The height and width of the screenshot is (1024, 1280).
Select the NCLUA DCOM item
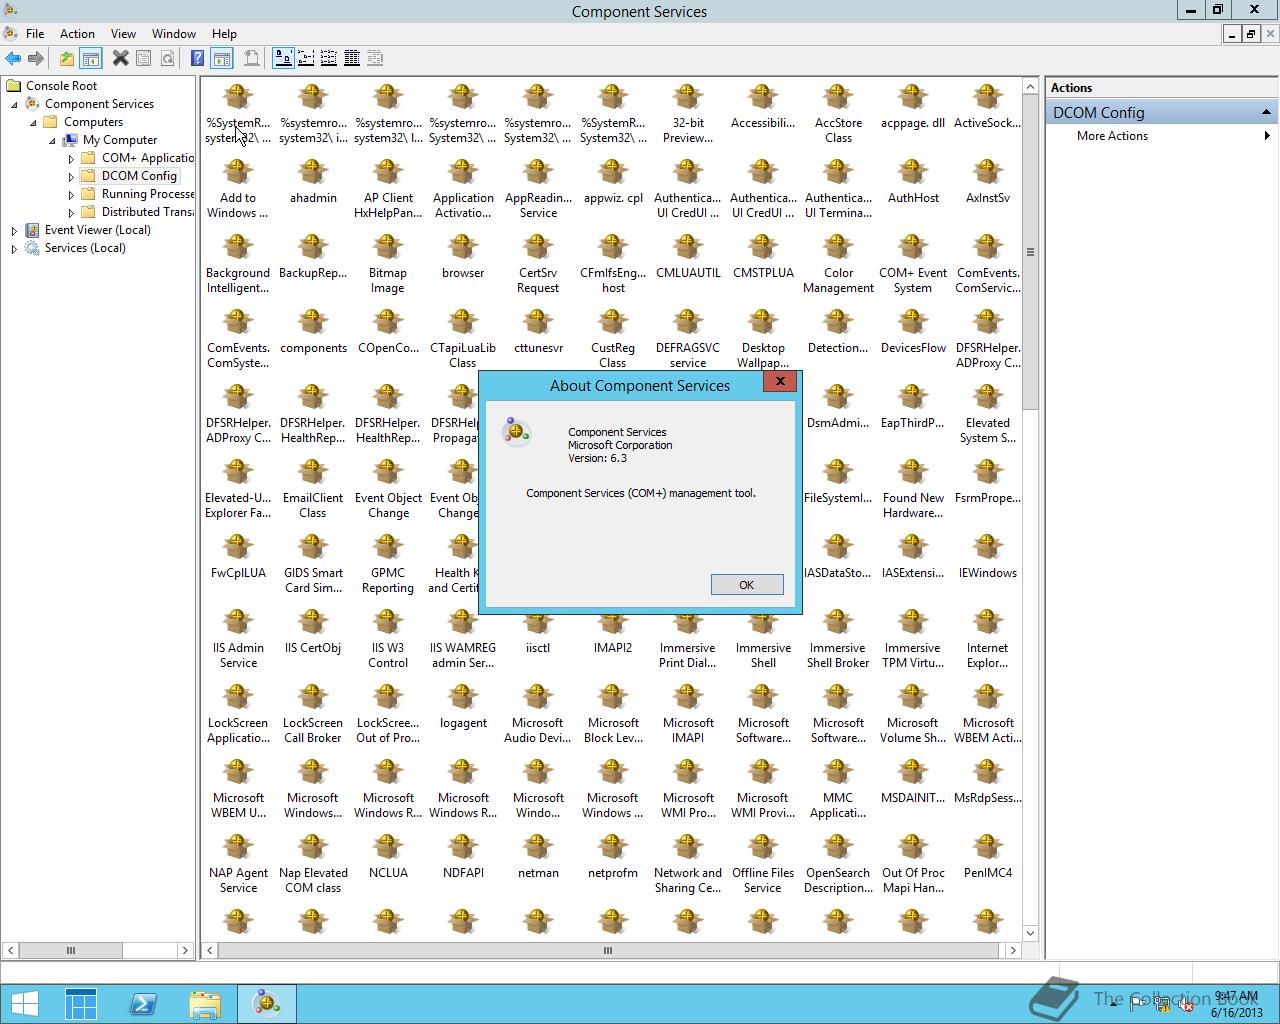(x=388, y=858)
